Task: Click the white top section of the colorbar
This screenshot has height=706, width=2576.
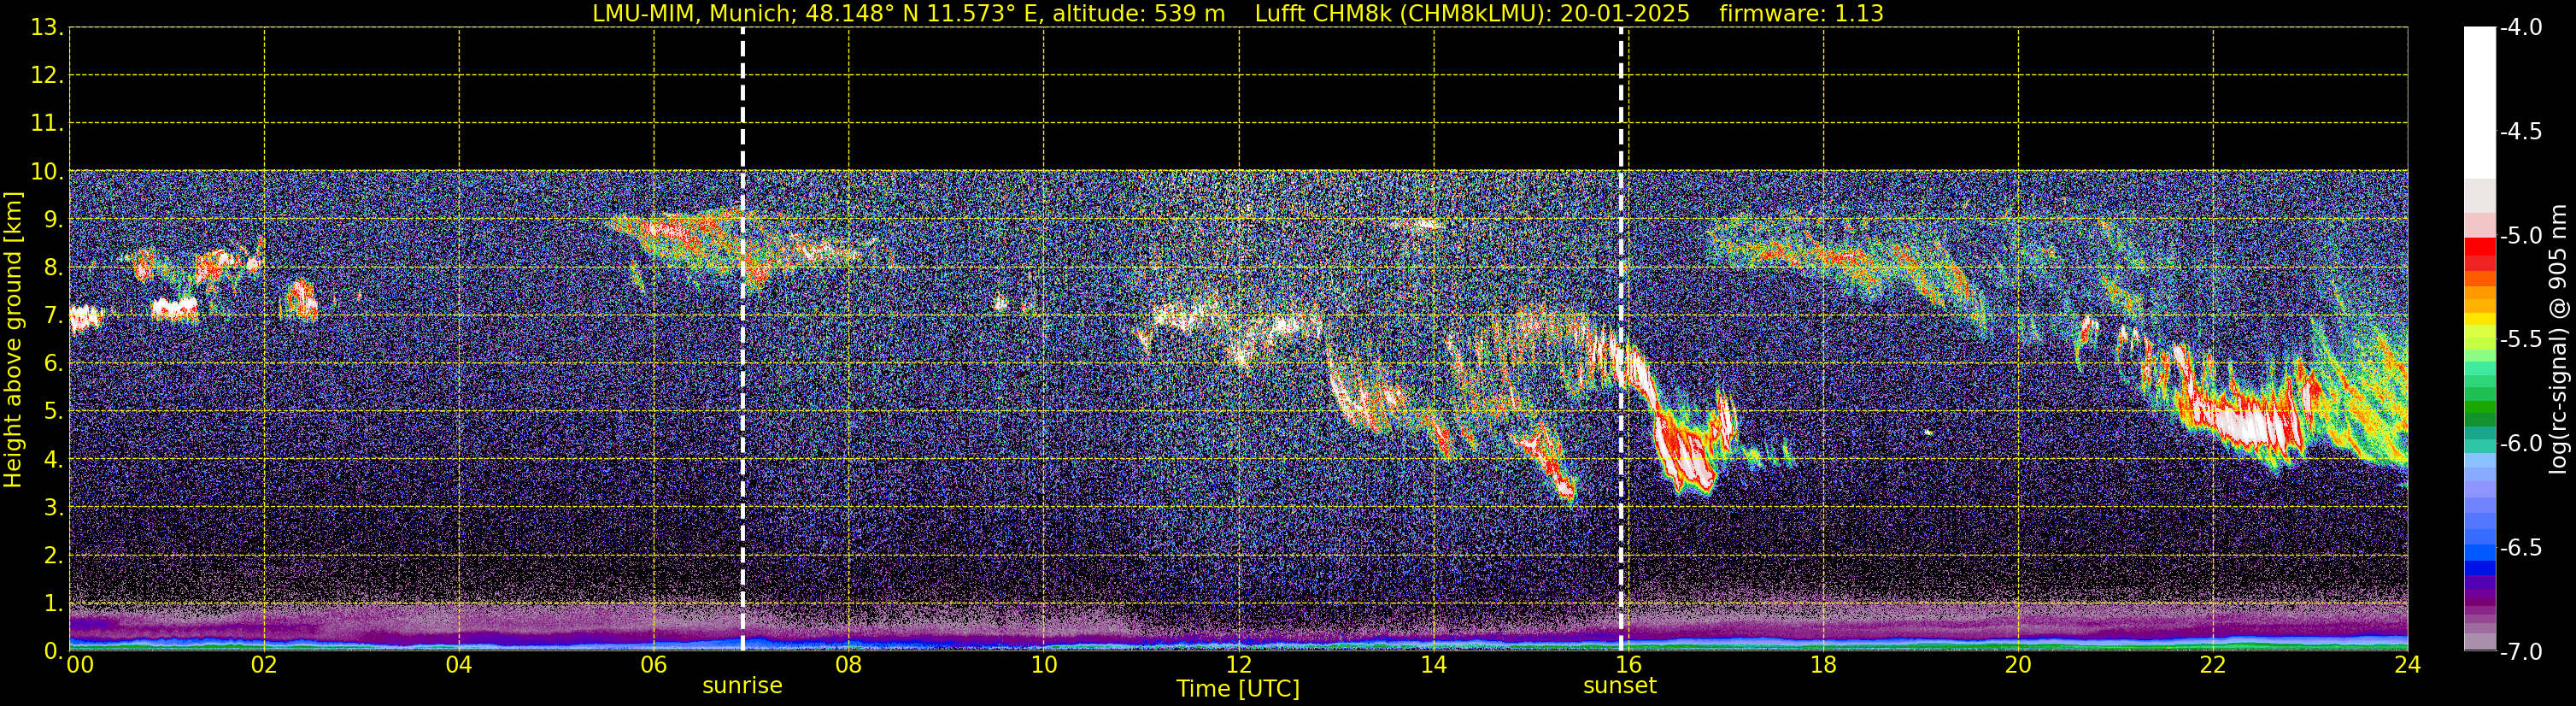Action: pos(2480,103)
